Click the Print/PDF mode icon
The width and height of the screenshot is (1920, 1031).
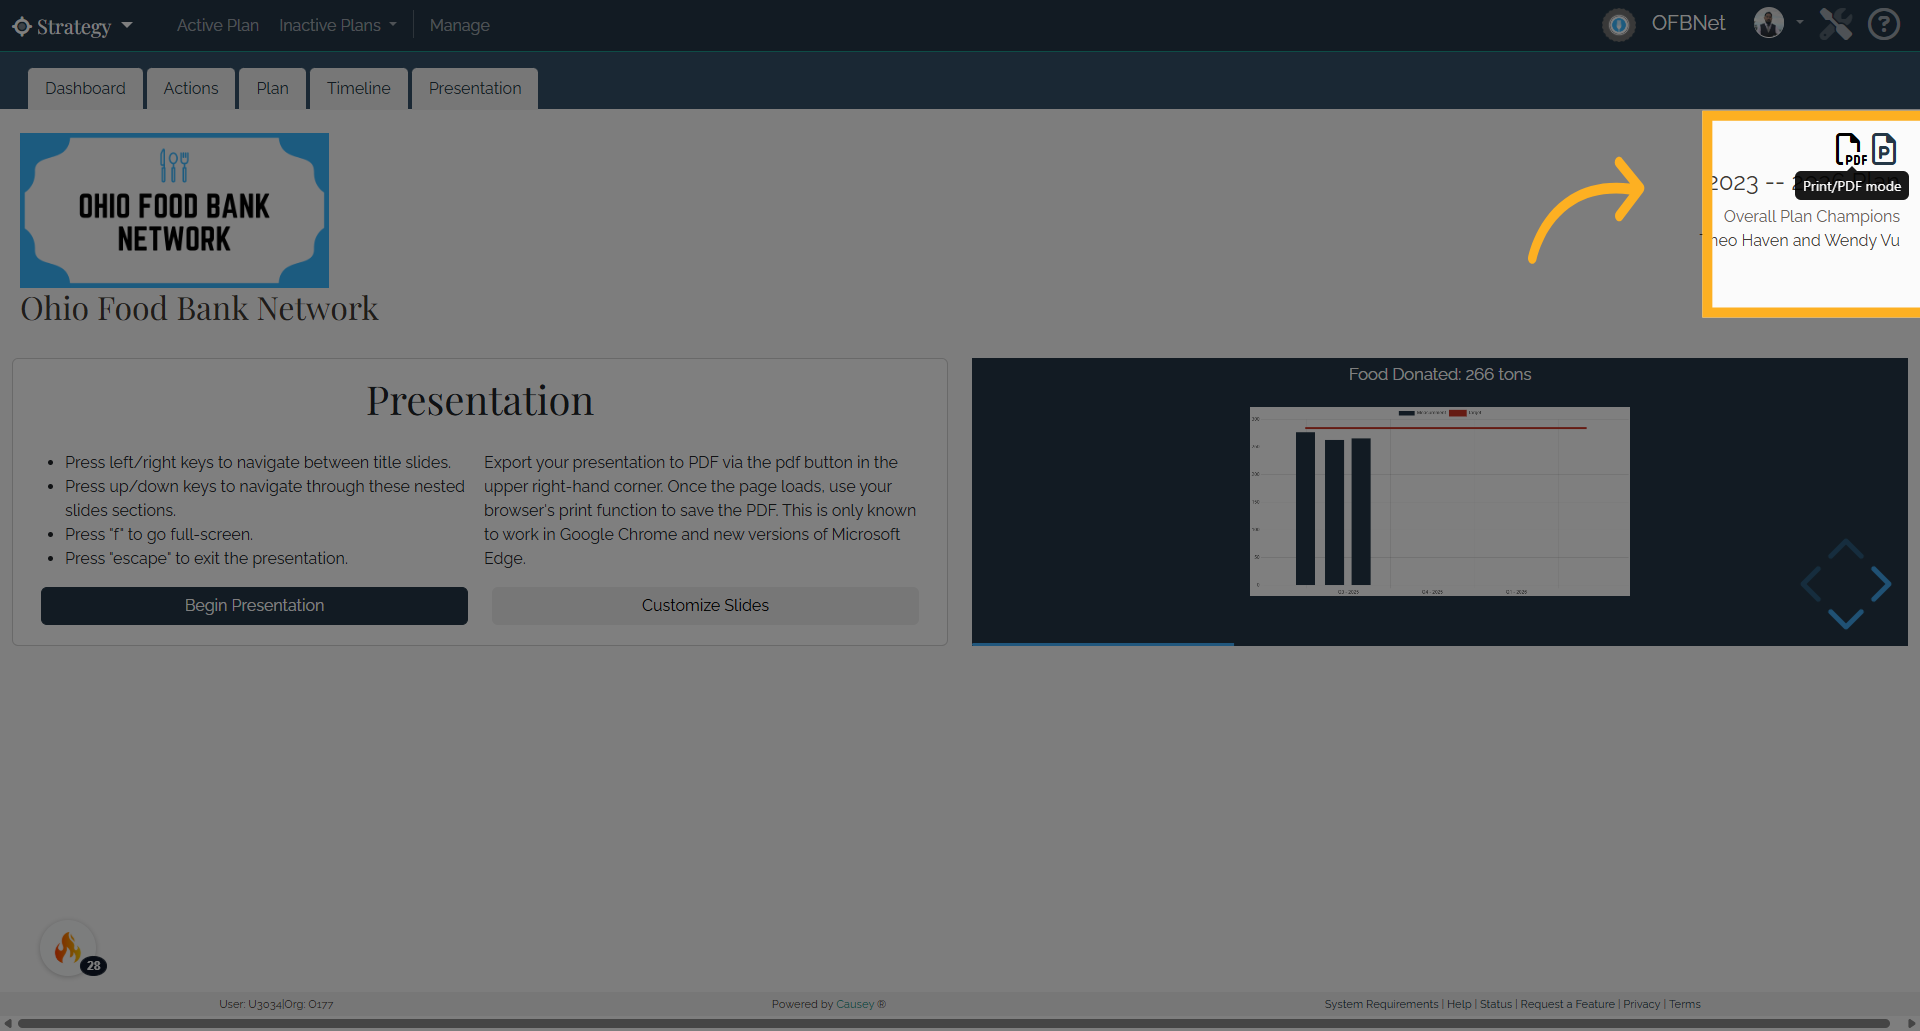(x=1850, y=149)
